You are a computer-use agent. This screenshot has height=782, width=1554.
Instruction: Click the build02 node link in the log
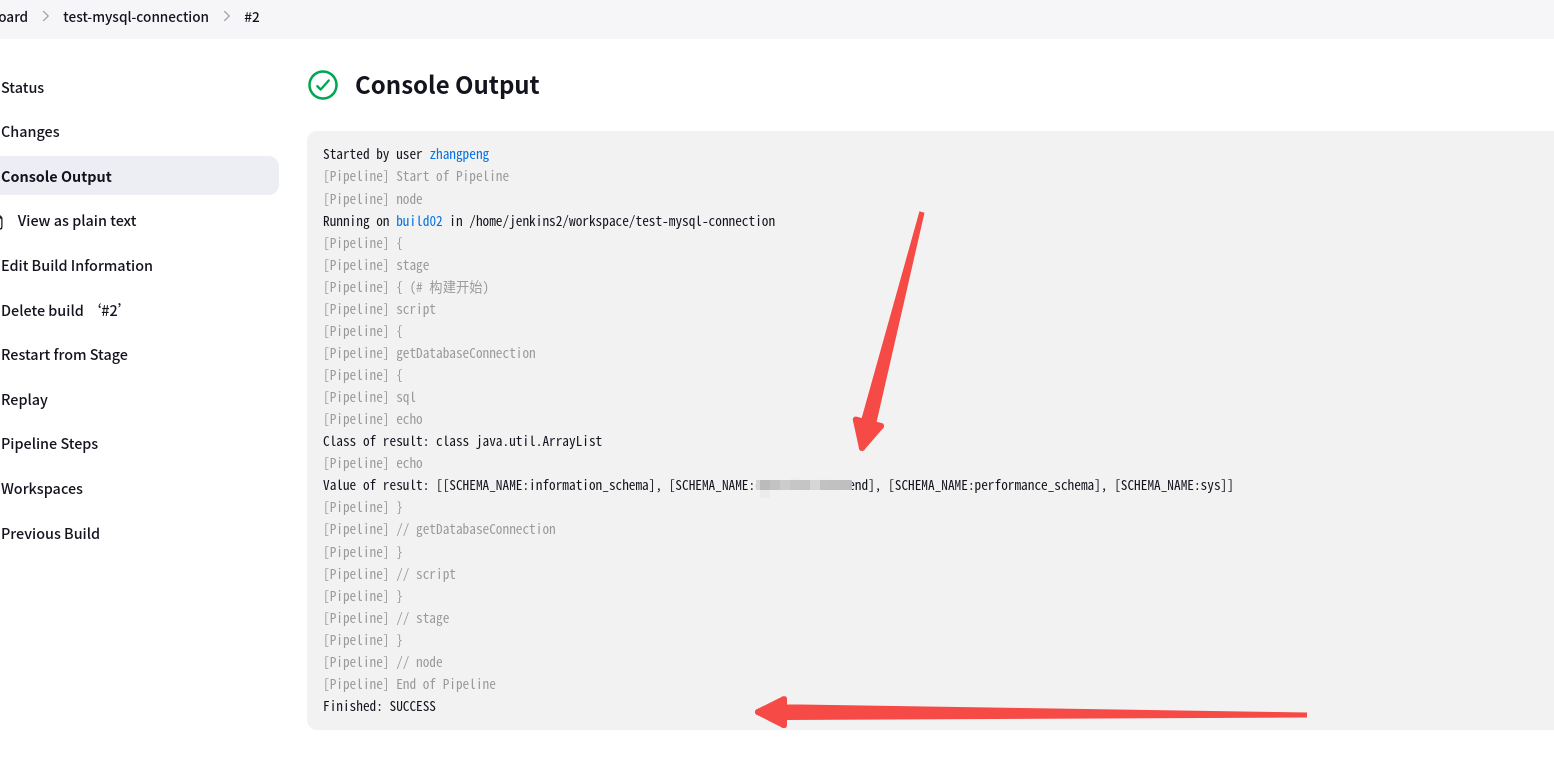click(418, 221)
